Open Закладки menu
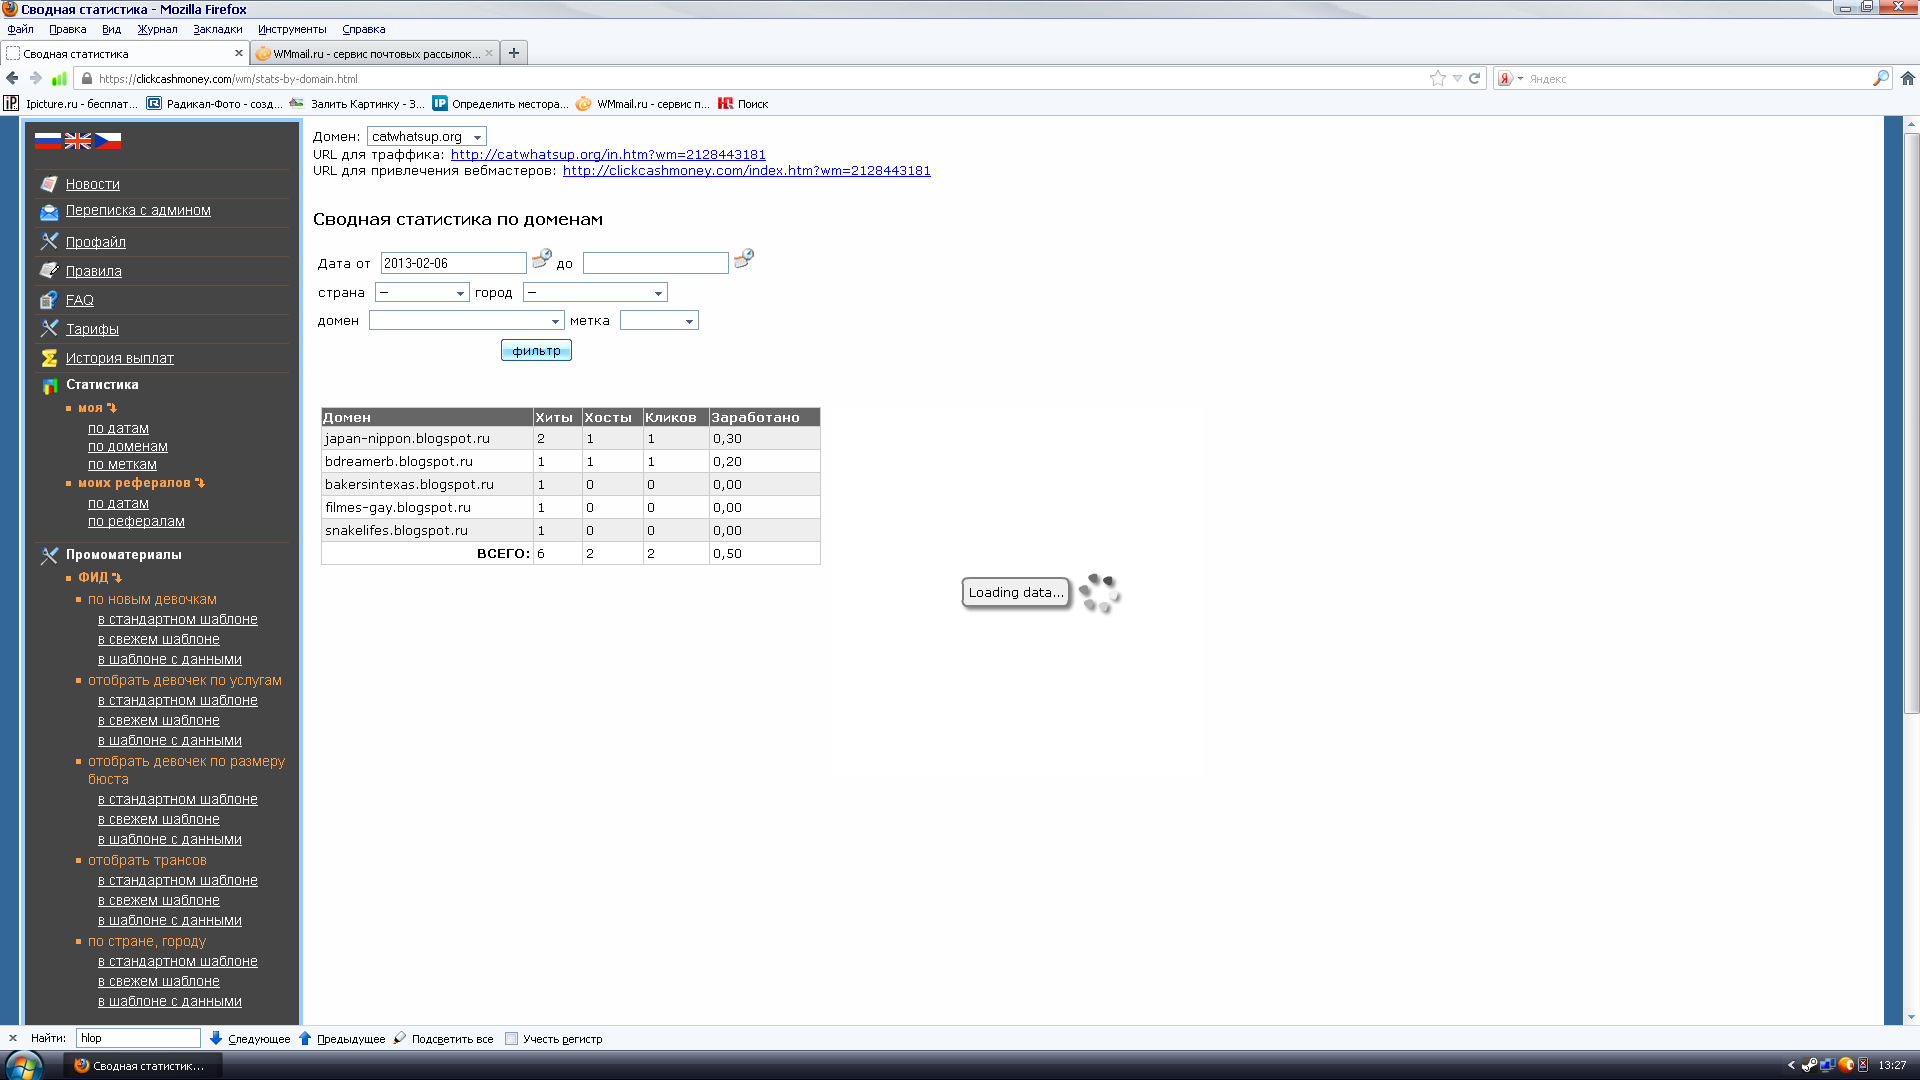 coord(218,29)
